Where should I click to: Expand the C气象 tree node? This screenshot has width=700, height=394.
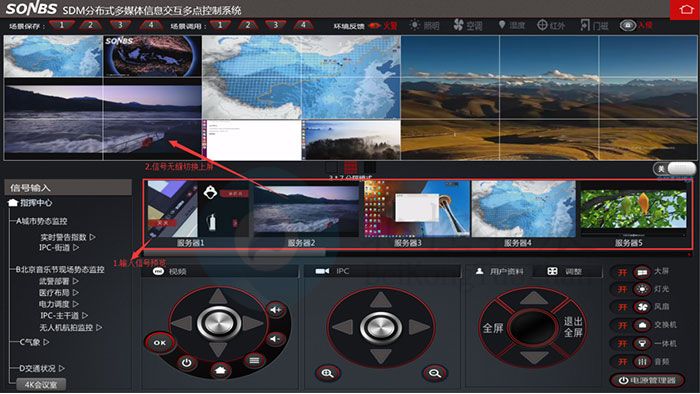click(46, 342)
